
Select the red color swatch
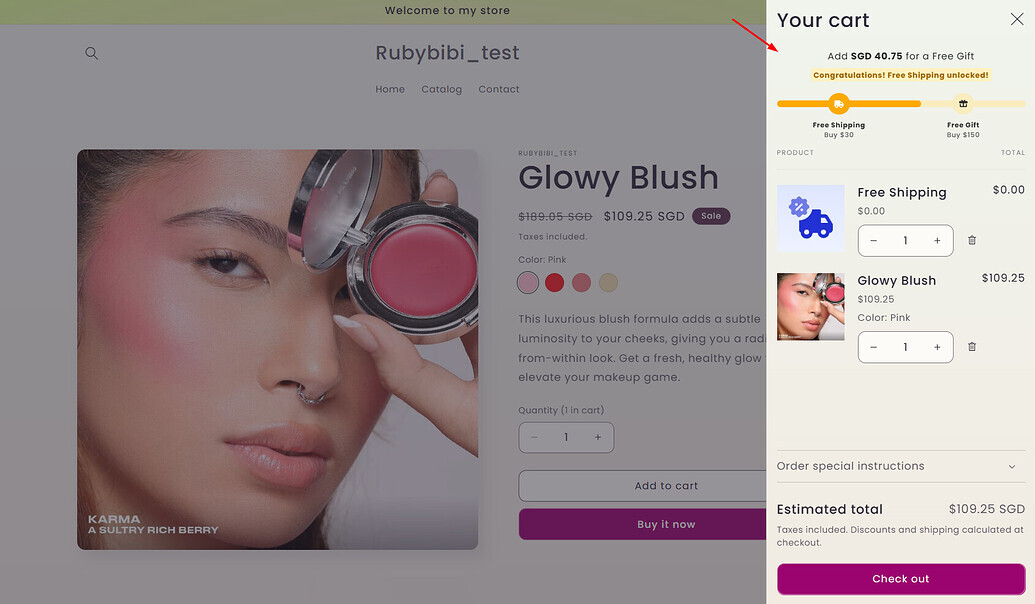click(555, 283)
